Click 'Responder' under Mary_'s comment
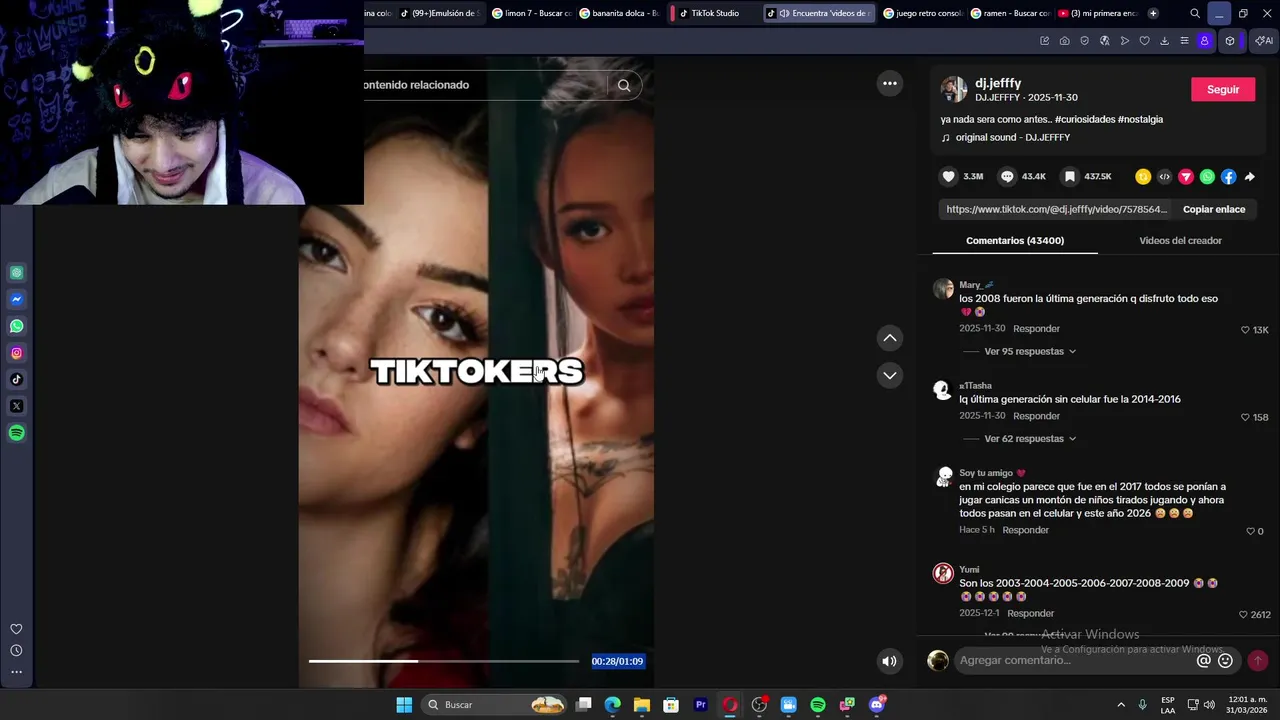The image size is (1280, 720). point(1036,329)
